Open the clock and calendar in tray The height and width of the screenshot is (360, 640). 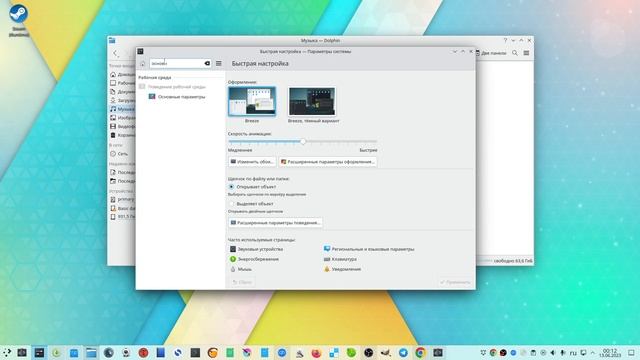point(610,353)
